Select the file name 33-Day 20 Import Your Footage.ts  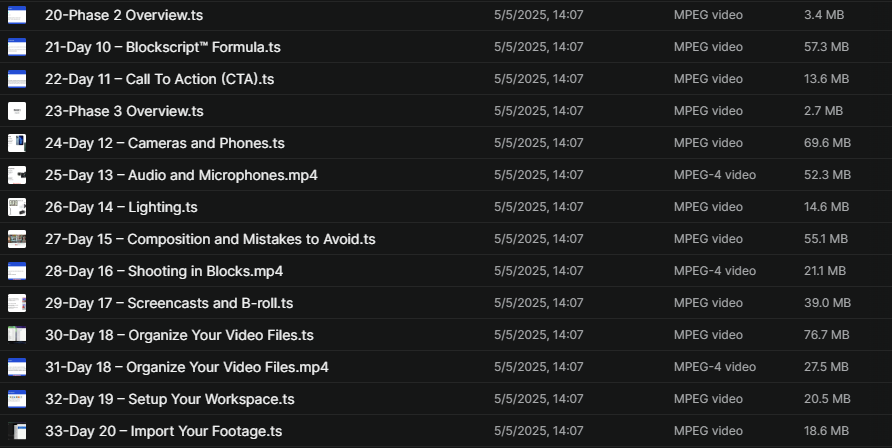click(x=163, y=431)
